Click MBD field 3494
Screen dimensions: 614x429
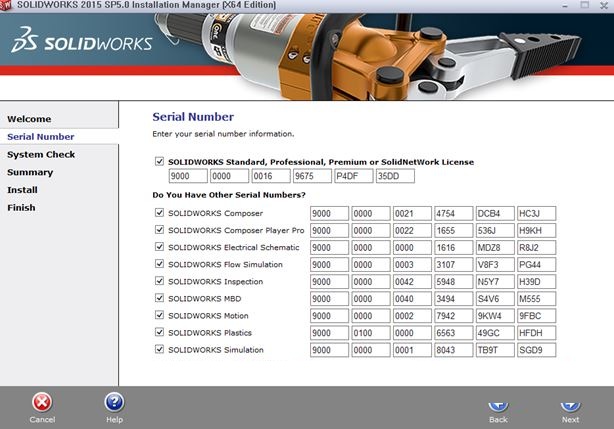point(454,299)
